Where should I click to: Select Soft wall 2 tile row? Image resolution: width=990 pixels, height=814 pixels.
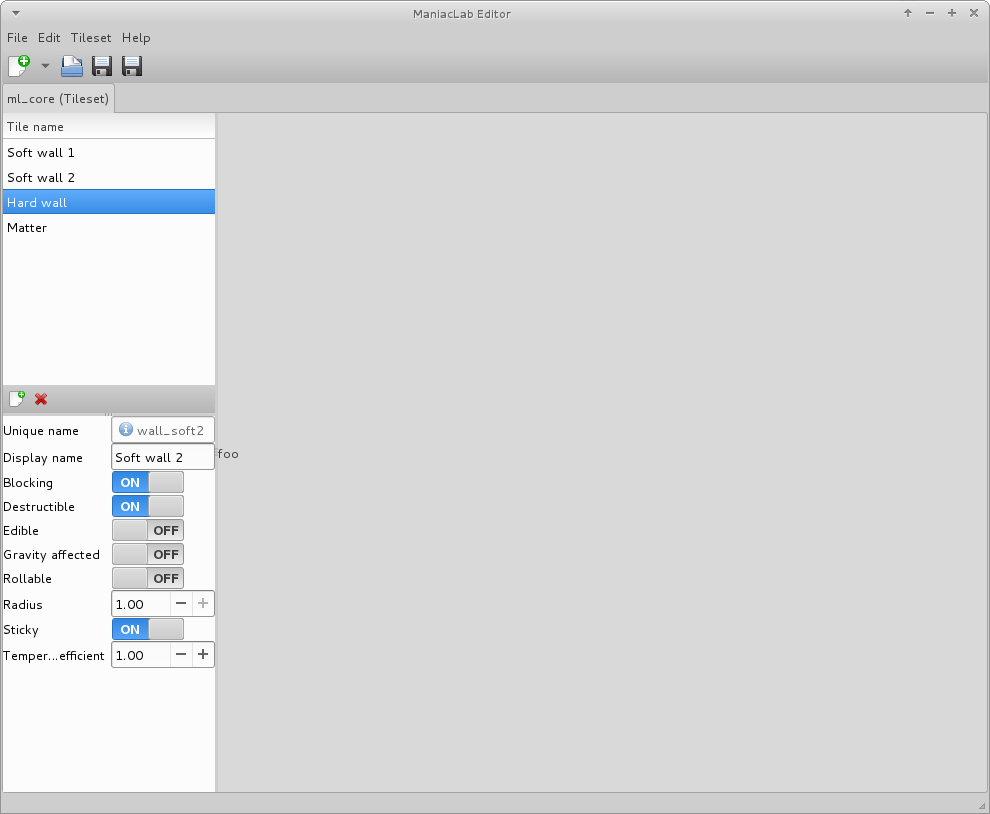click(109, 177)
